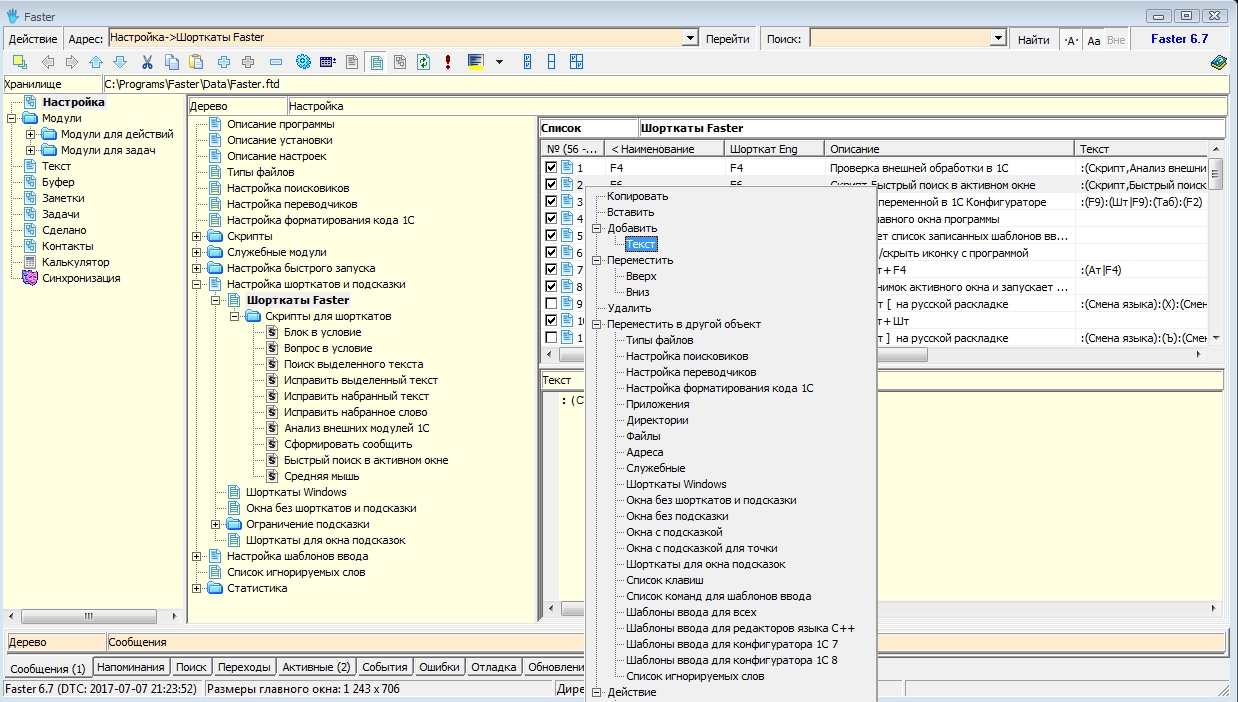This screenshot has width=1238, height=702.
Task: Click the gray tree-structure document icon
Action: click(400, 62)
